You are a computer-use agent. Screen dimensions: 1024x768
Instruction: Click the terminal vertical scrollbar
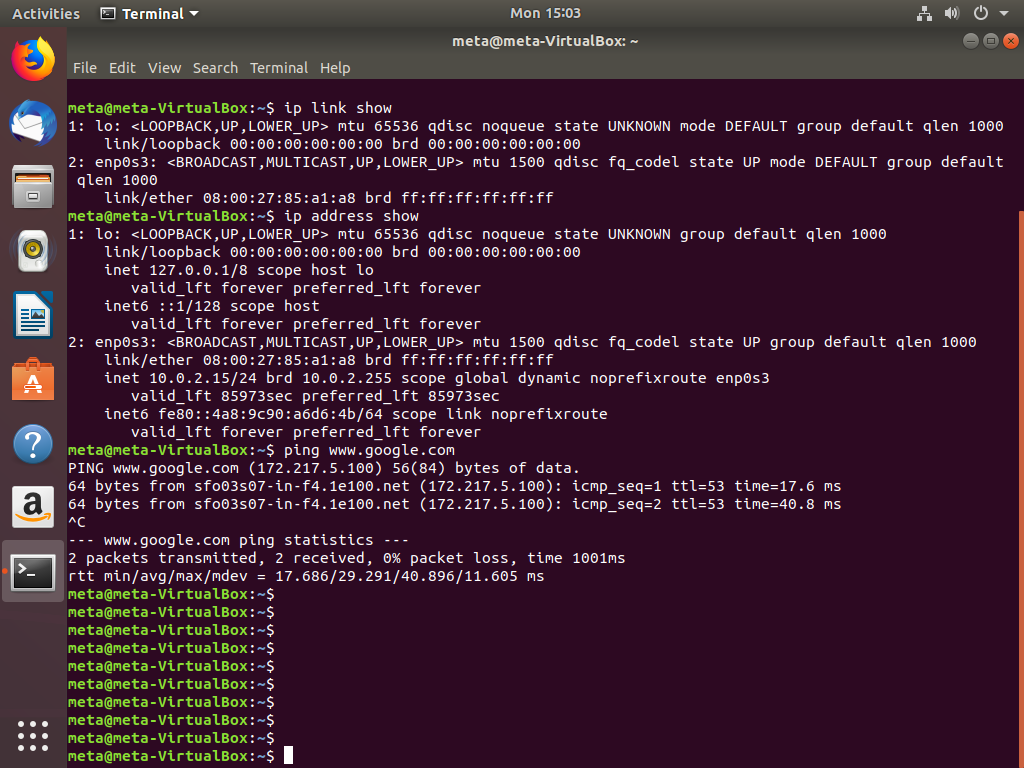pyautogui.click(x=1020, y=480)
